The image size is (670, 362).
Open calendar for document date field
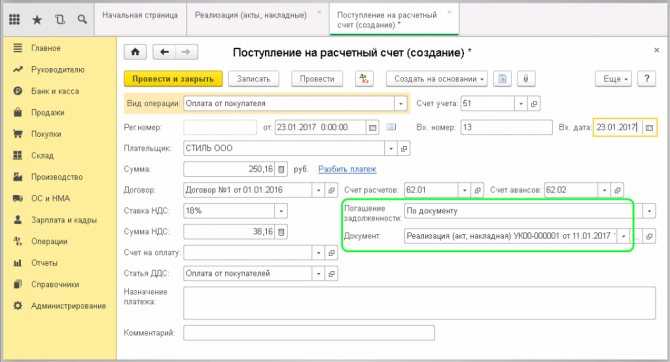pos(373,127)
